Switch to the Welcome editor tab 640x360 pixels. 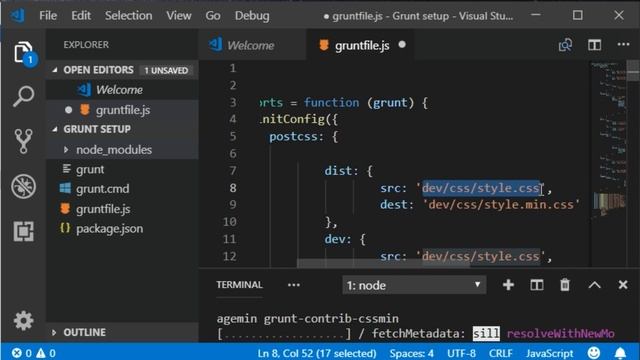[252, 45]
